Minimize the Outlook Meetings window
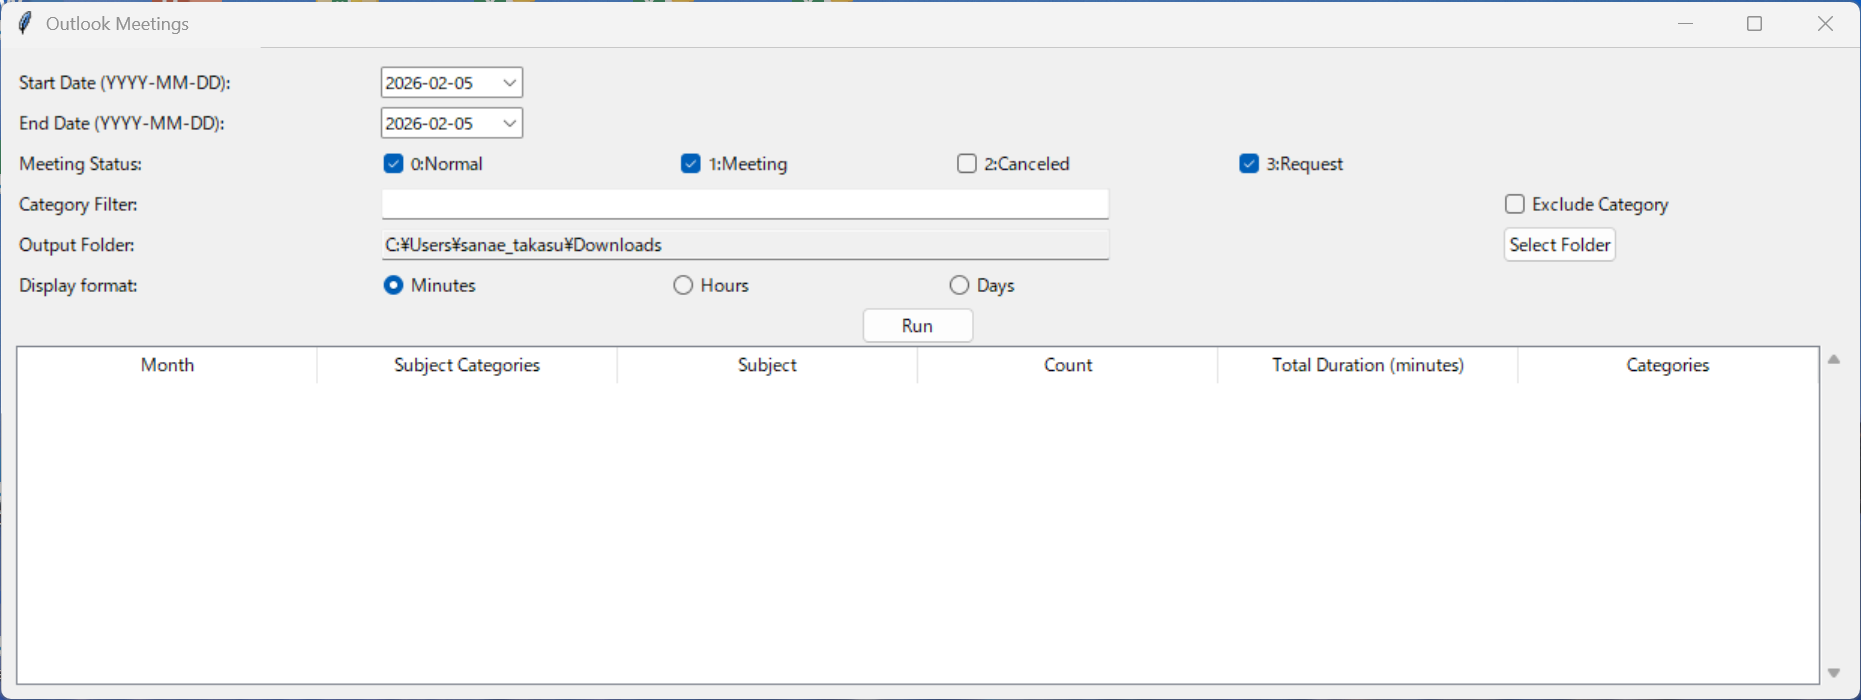The width and height of the screenshot is (1861, 700). [1686, 23]
